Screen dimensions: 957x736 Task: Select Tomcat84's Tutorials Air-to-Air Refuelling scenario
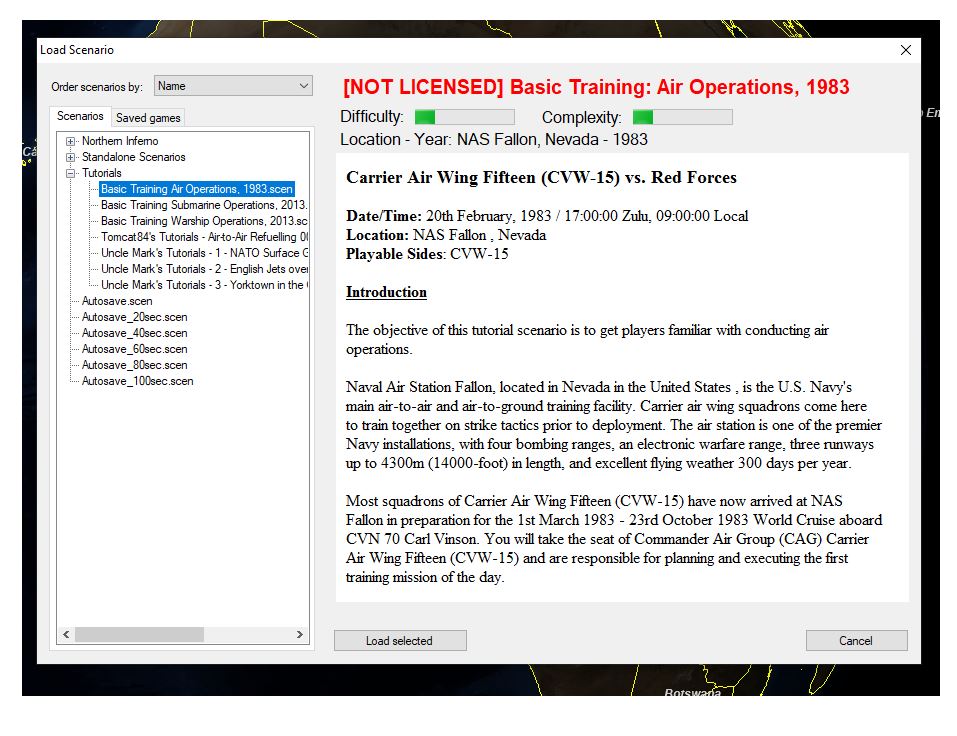[204, 236]
